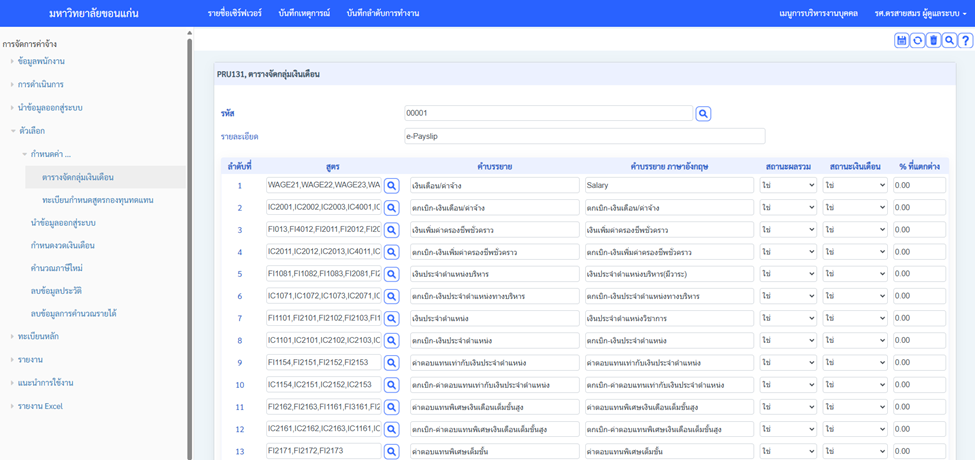Viewport: 975px width, 460px height.
Task: Select คำนวณภาษีใหม่ in the sidebar
Action: (56, 268)
